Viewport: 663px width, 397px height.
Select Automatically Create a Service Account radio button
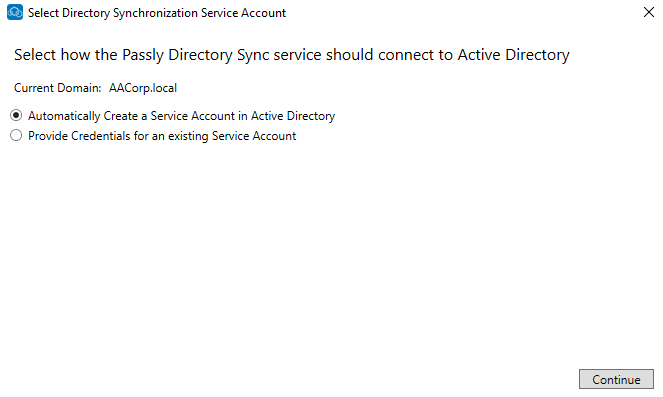click(16, 115)
